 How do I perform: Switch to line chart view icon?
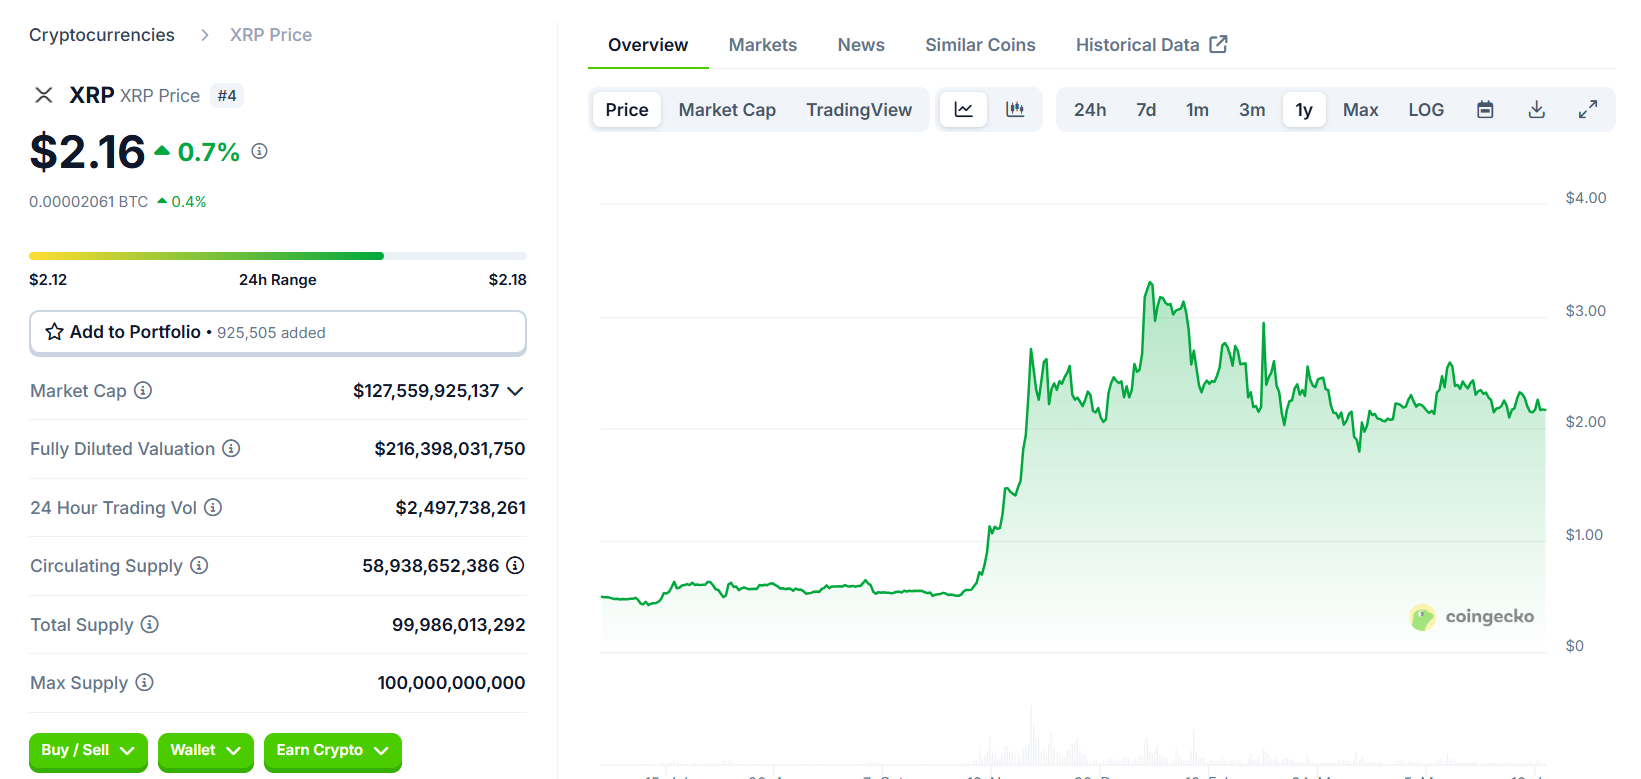[x=963, y=110]
